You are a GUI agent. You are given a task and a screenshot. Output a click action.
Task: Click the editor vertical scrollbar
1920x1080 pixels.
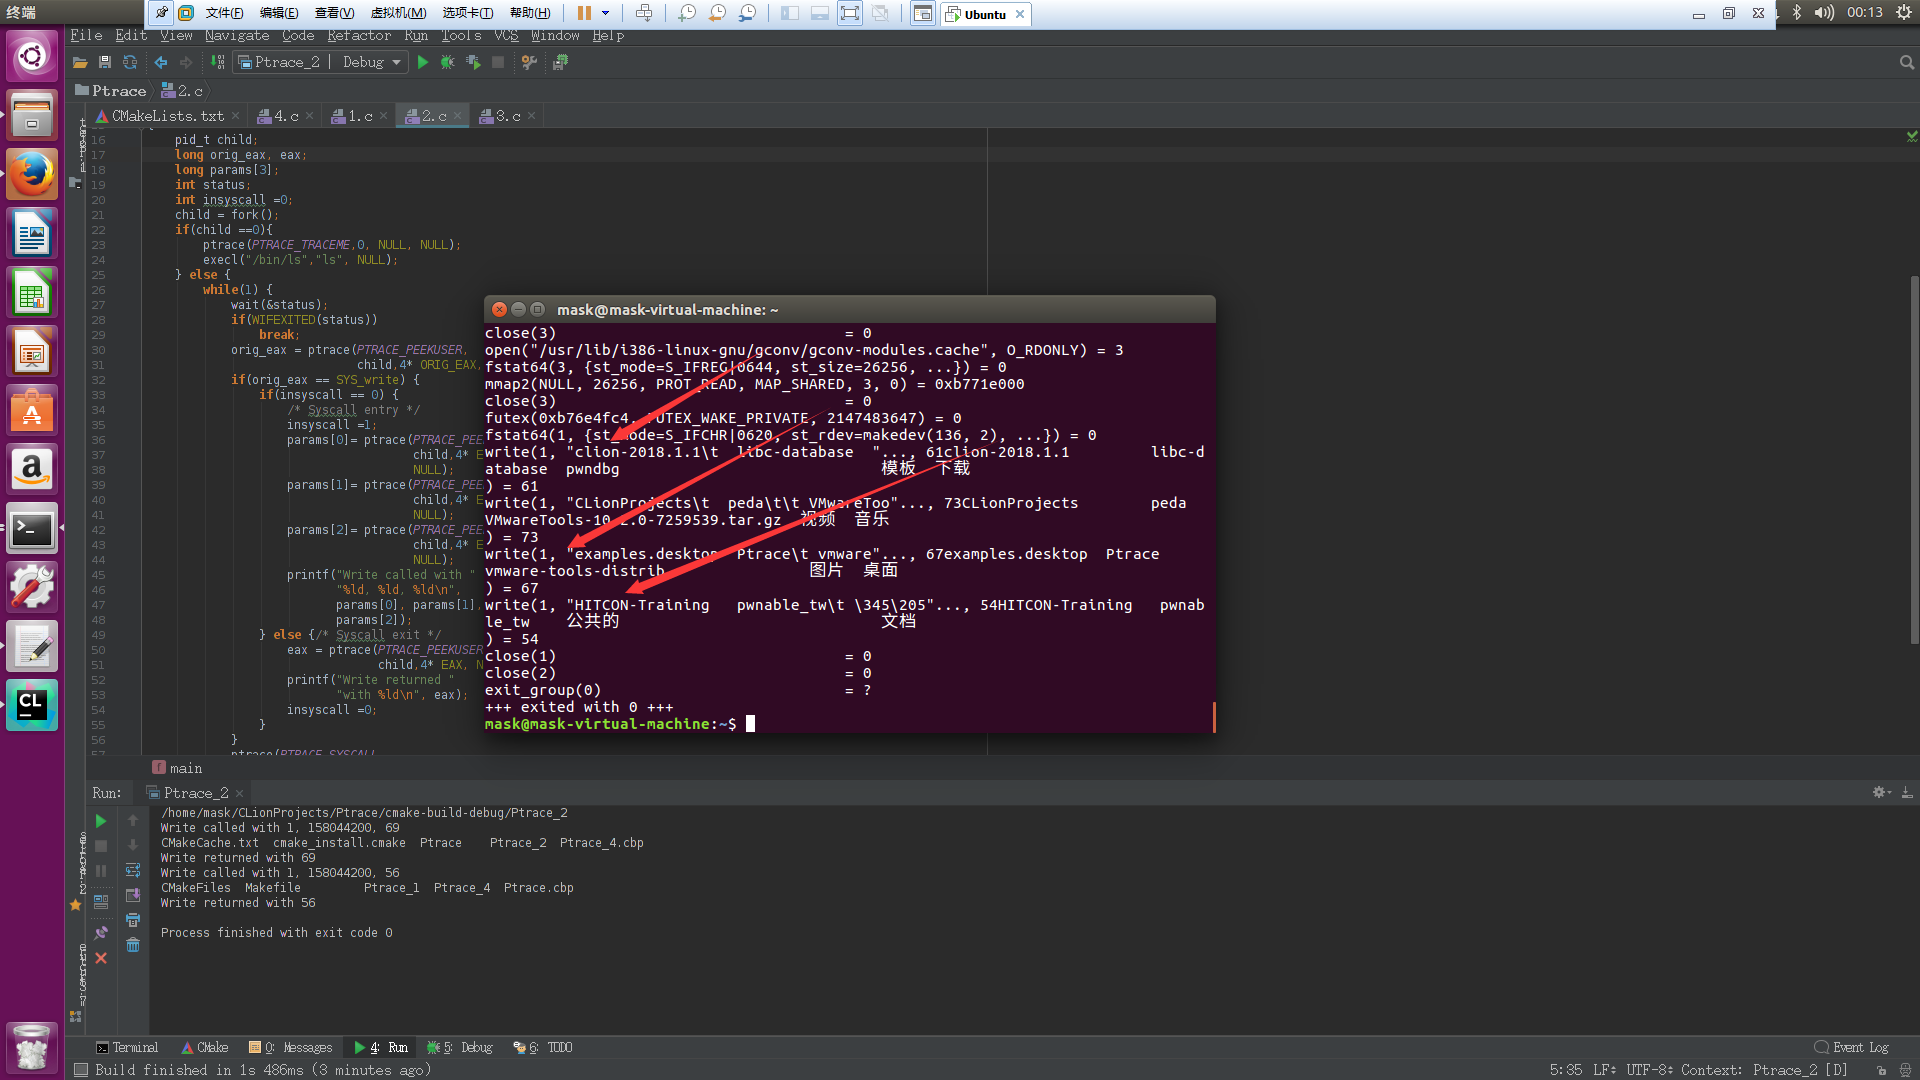(x=1914, y=460)
